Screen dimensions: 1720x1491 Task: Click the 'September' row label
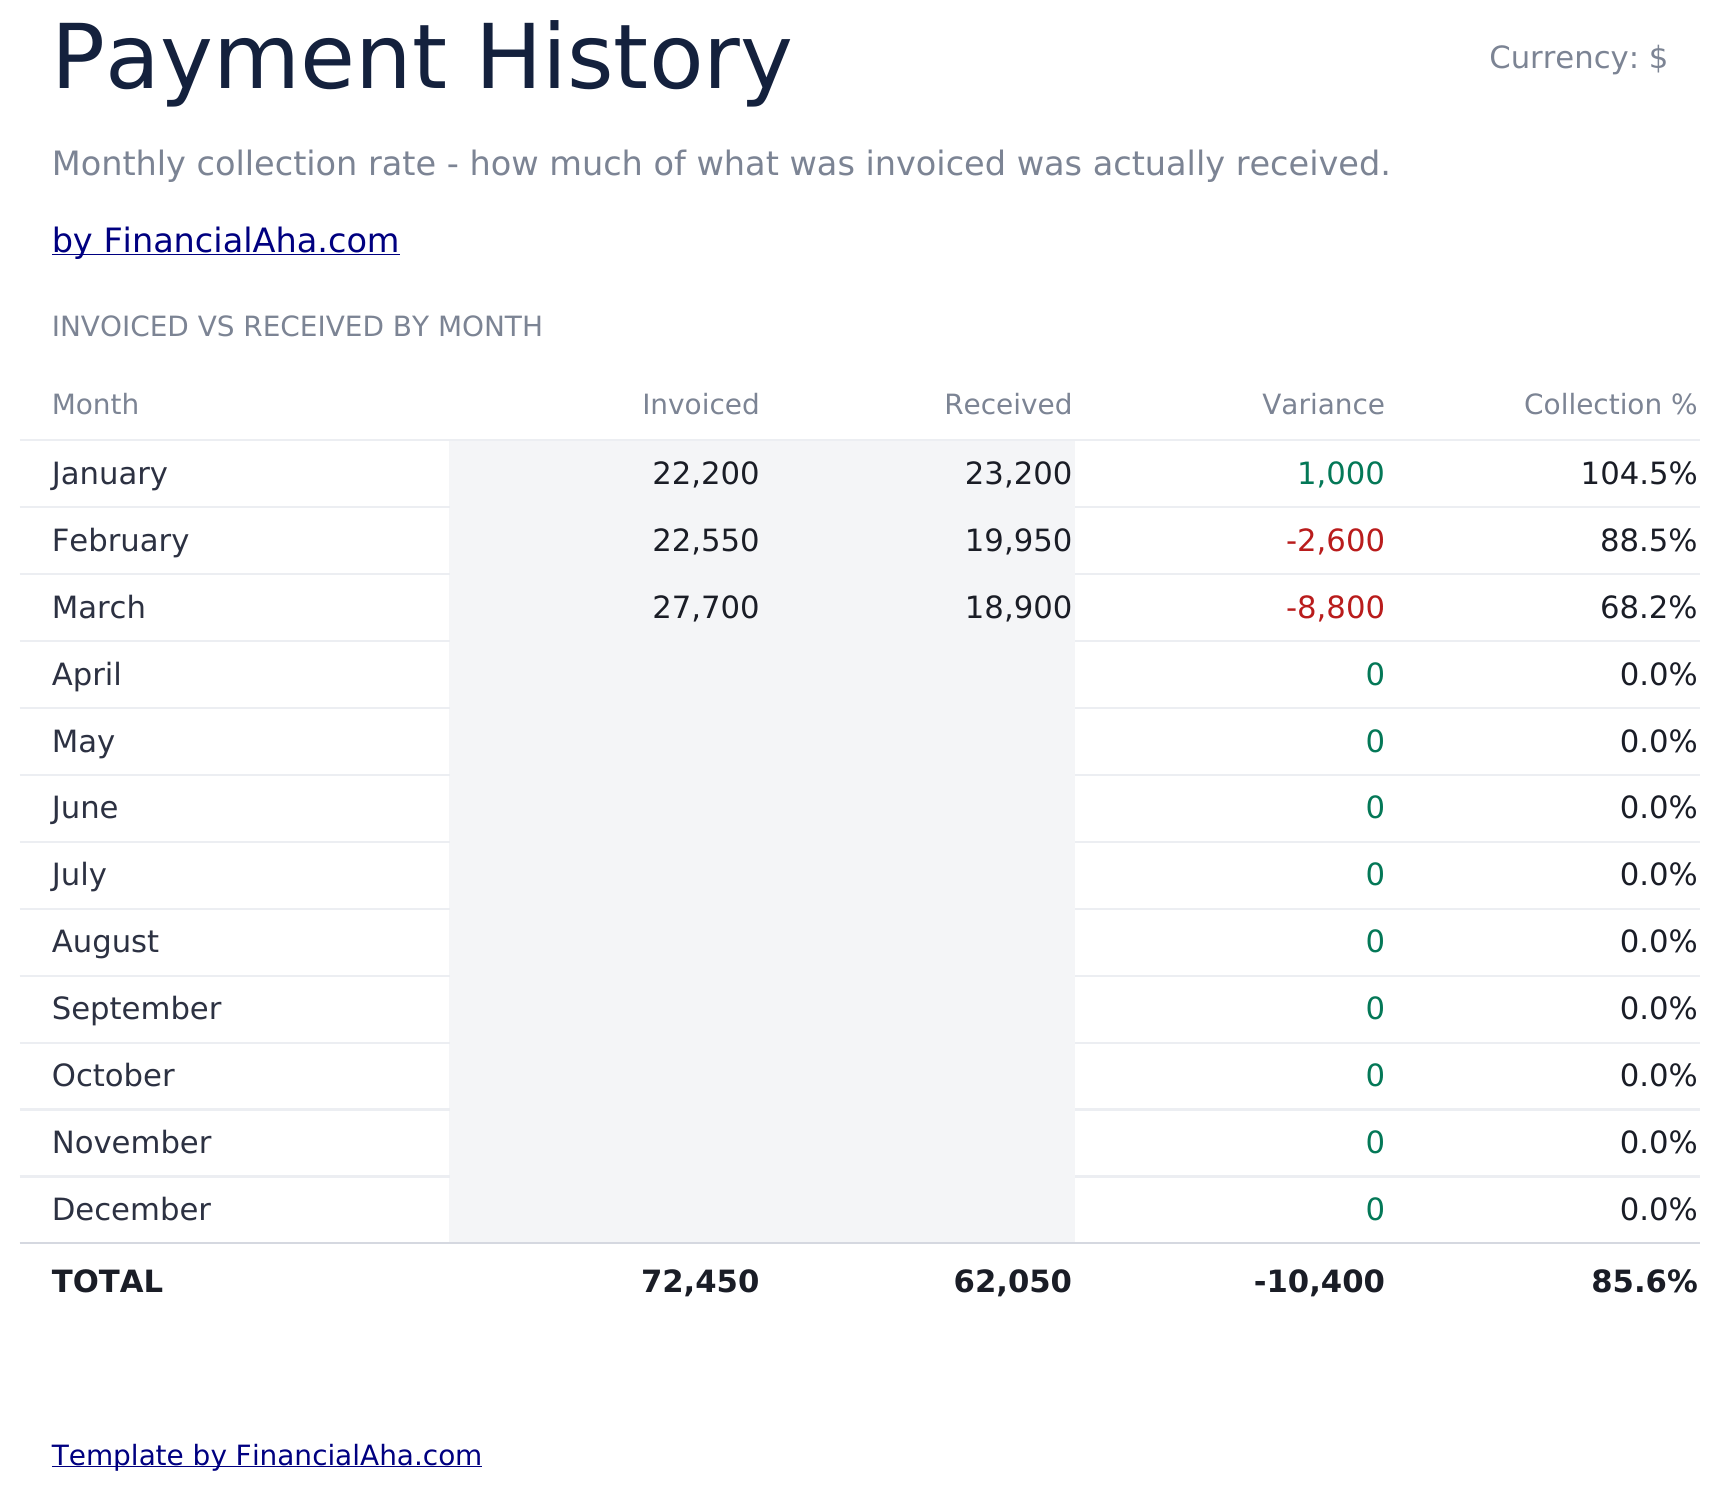tap(136, 1009)
